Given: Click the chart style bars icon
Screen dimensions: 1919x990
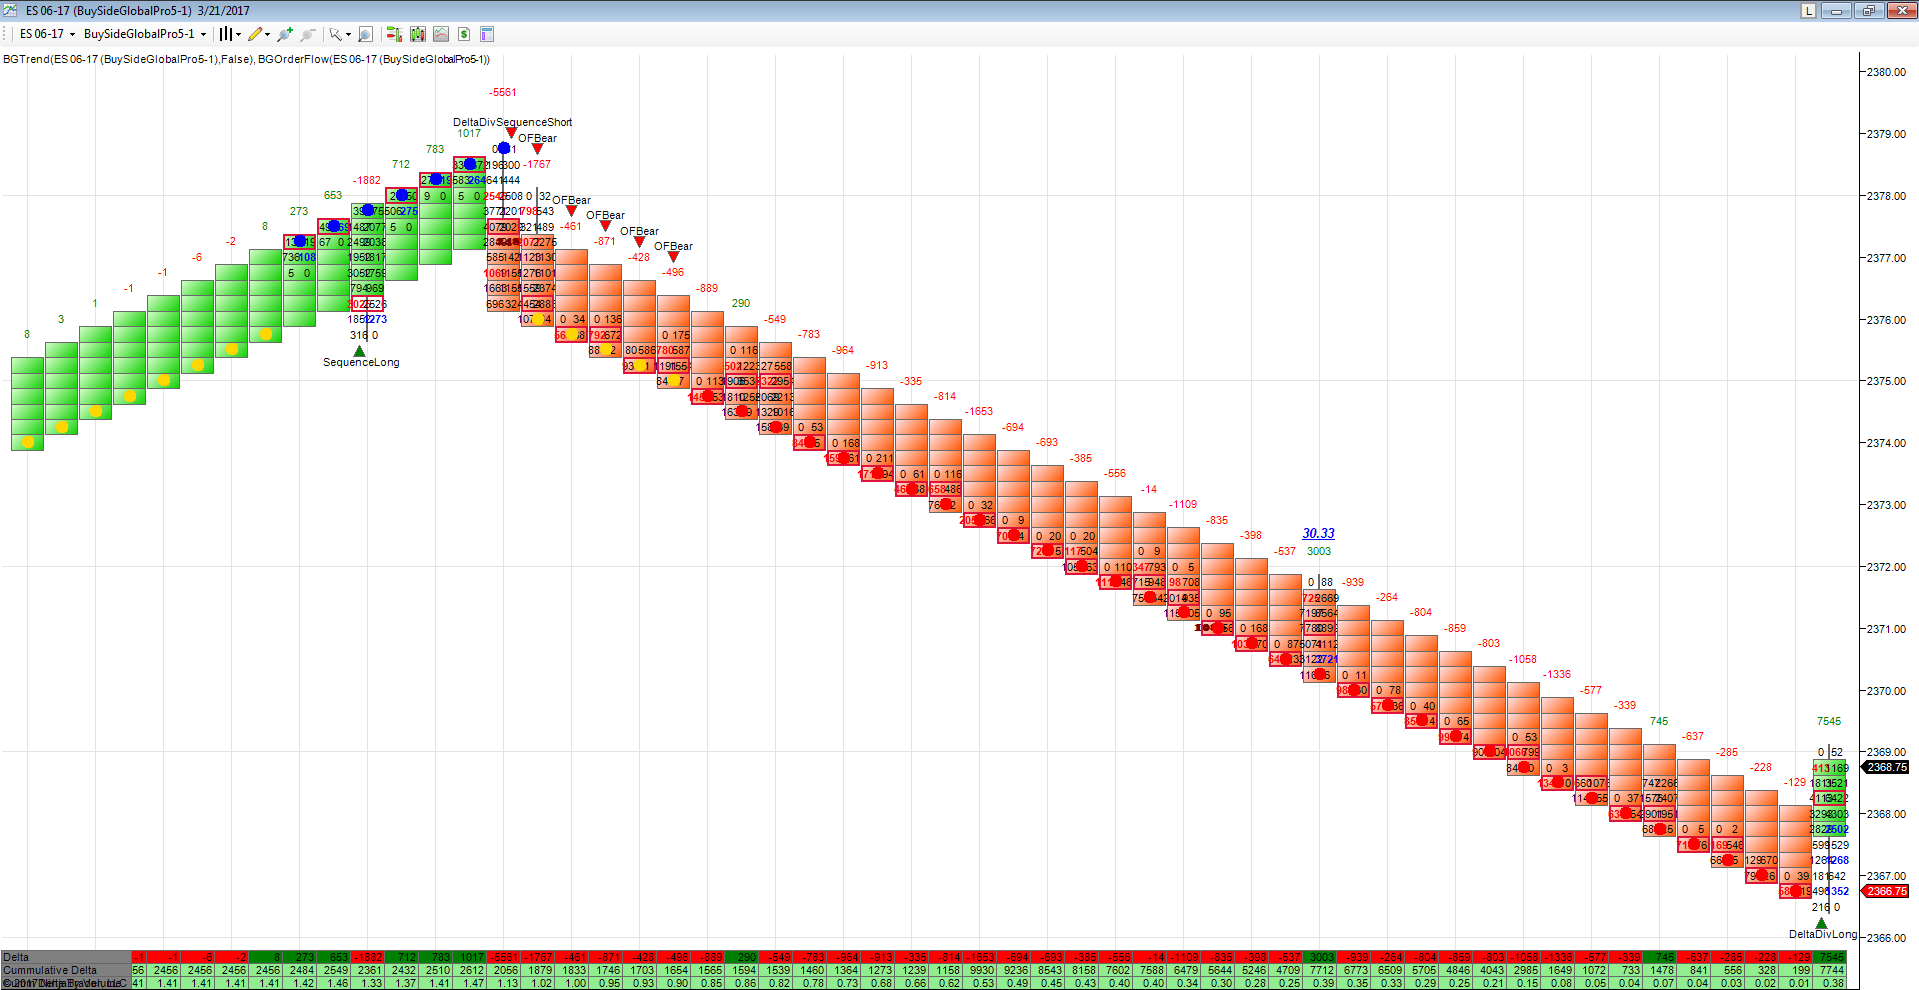Looking at the screenshot, I should click(x=226, y=34).
